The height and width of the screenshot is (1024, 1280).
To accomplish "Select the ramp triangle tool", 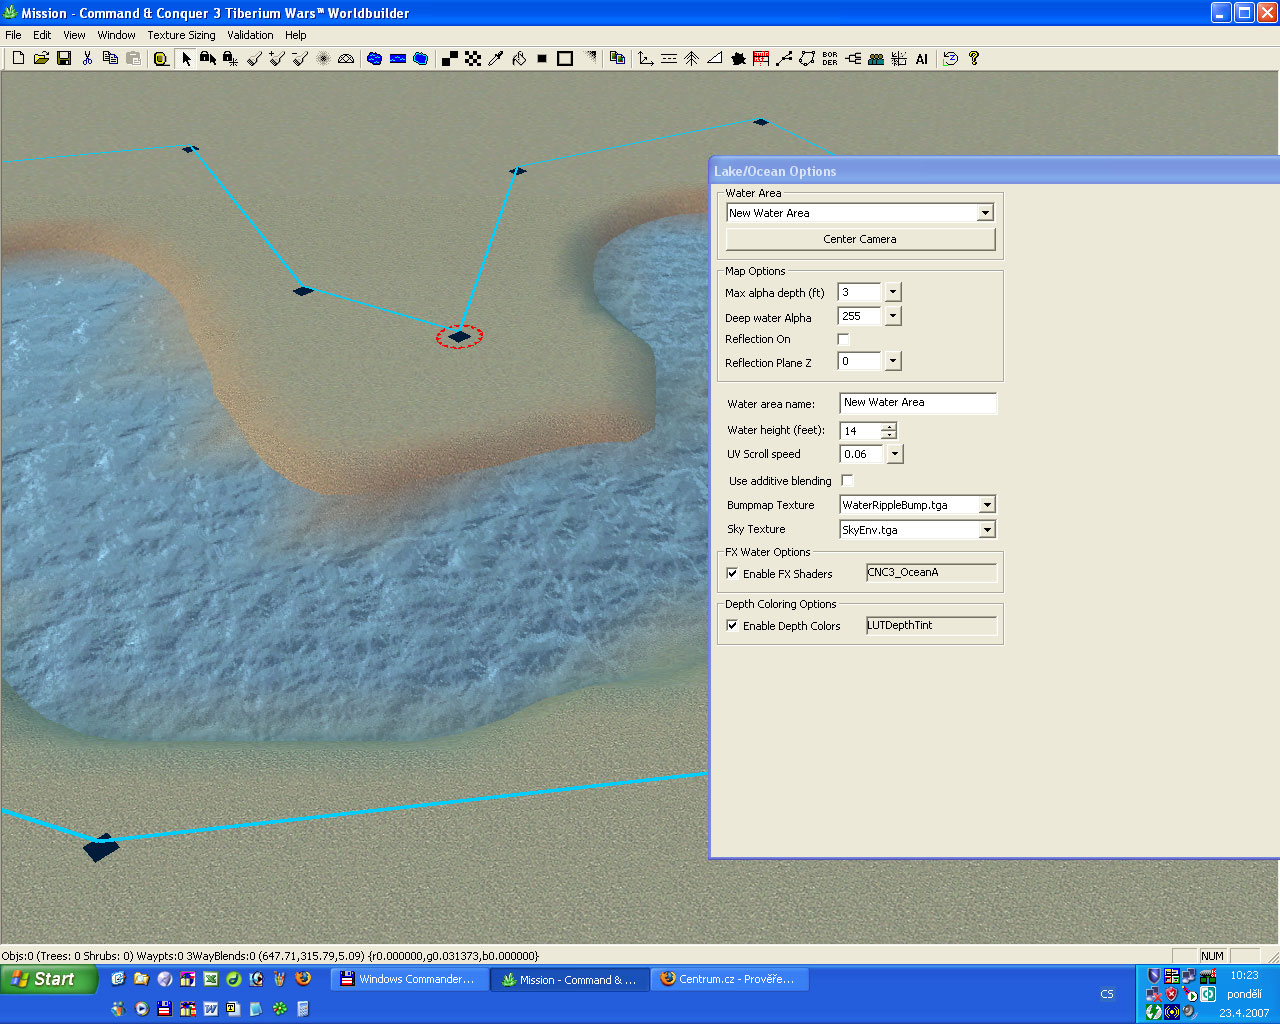I will coord(715,59).
